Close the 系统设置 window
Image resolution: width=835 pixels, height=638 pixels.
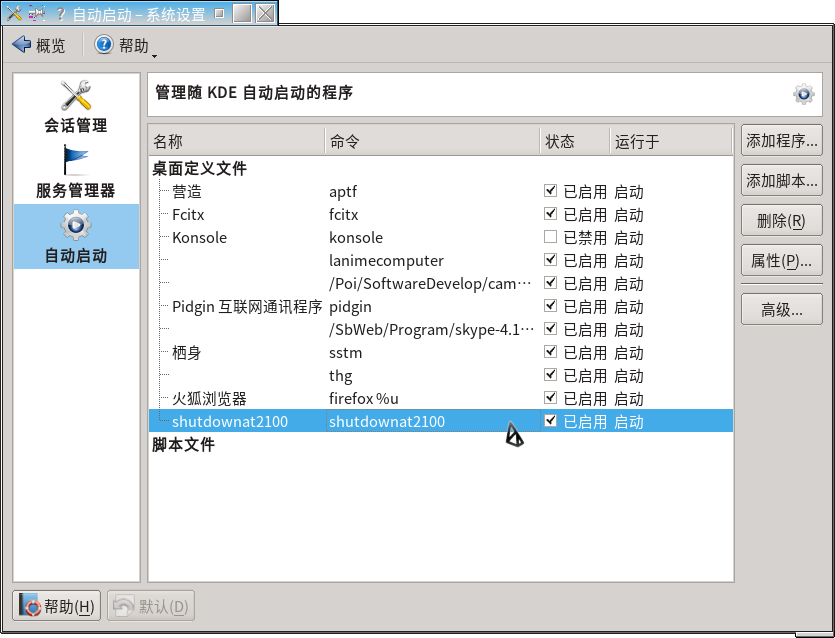[x=265, y=13]
